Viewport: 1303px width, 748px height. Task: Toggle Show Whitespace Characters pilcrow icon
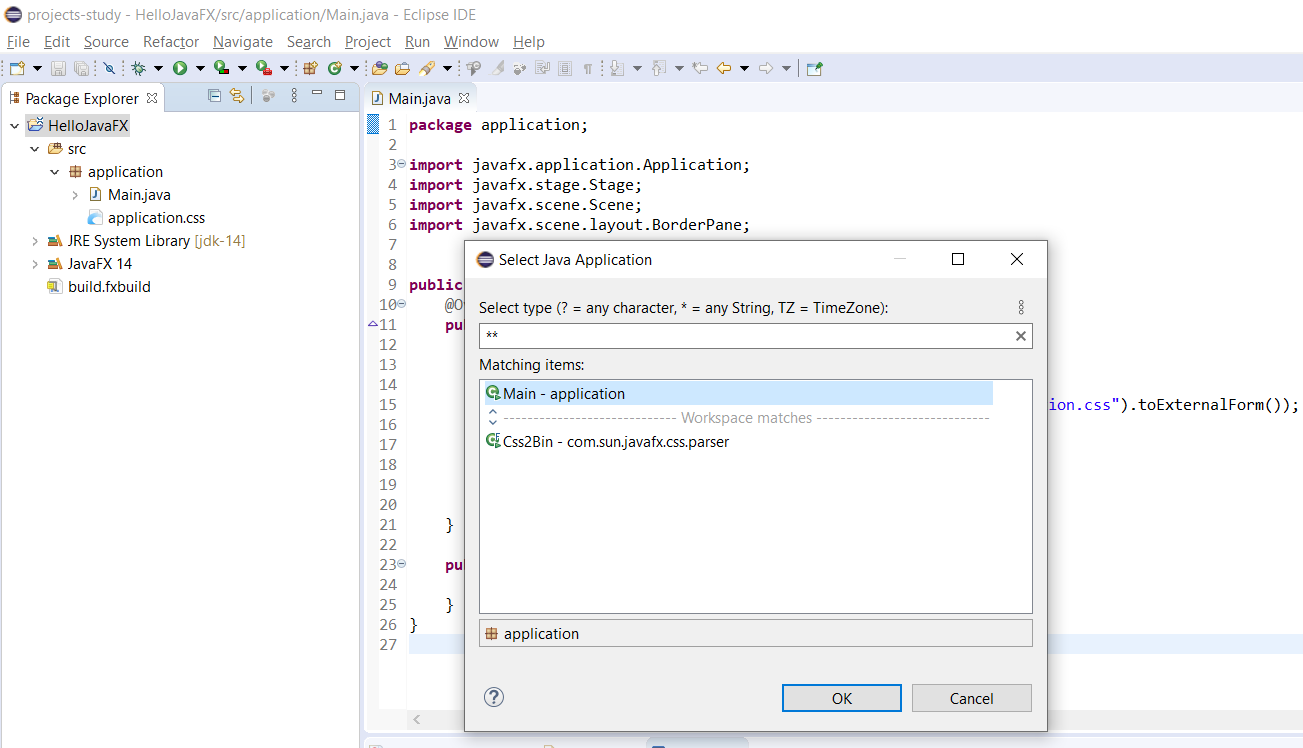click(587, 68)
